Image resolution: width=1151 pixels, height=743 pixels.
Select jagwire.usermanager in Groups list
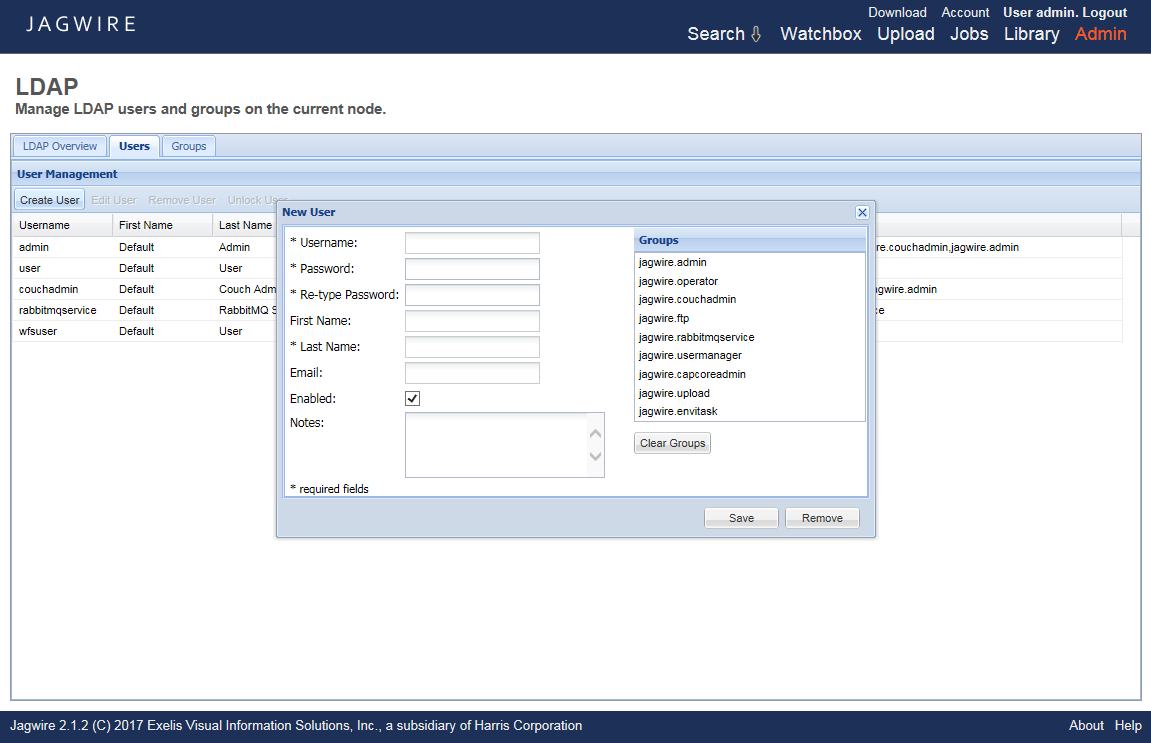tap(690, 355)
